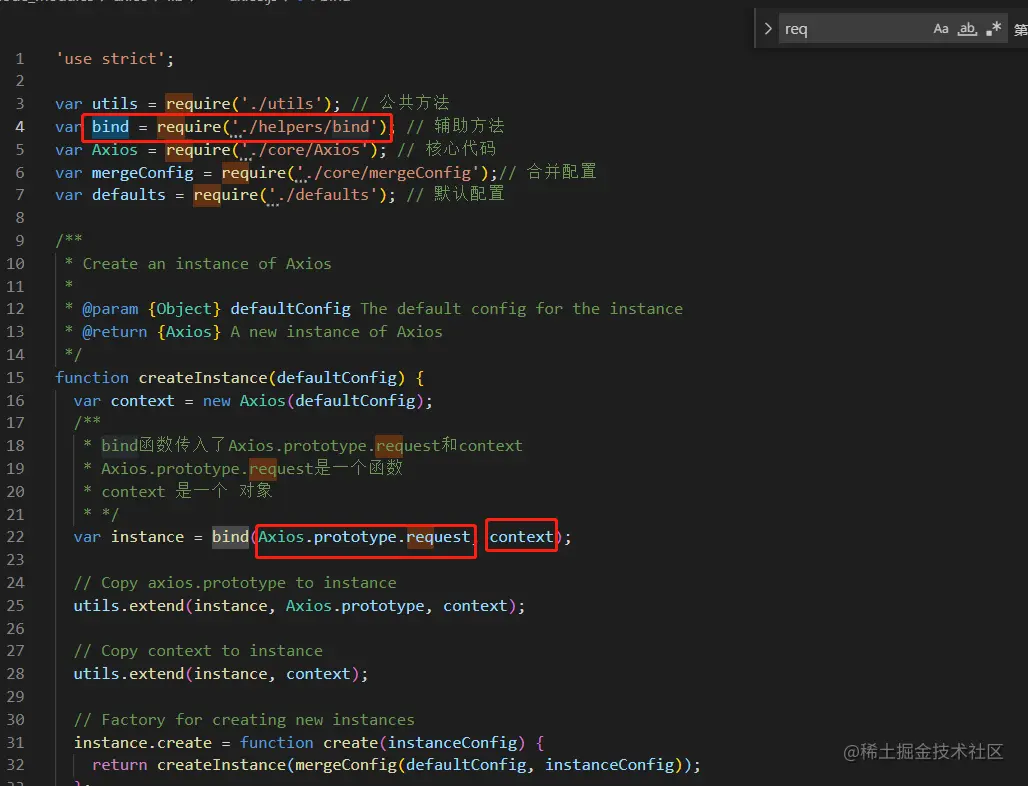This screenshot has height=786, width=1028.
Task: Click 'createInstance' function name on line 15
Action: point(203,378)
